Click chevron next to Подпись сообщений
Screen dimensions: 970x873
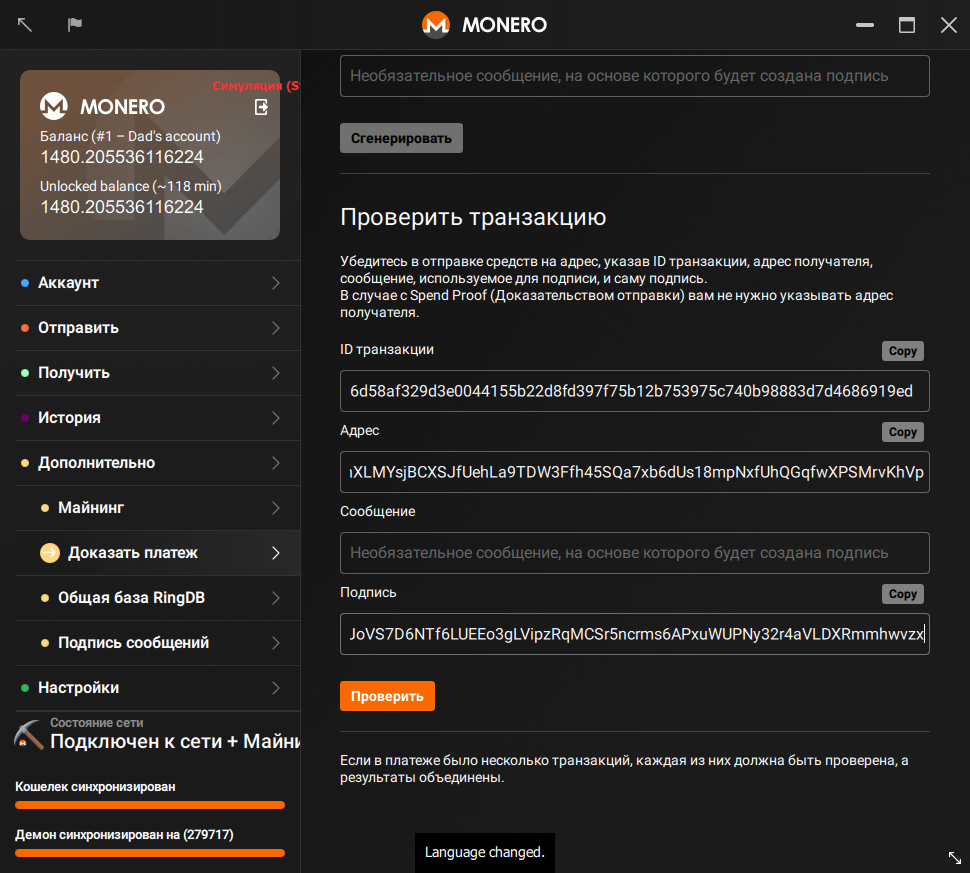276,643
